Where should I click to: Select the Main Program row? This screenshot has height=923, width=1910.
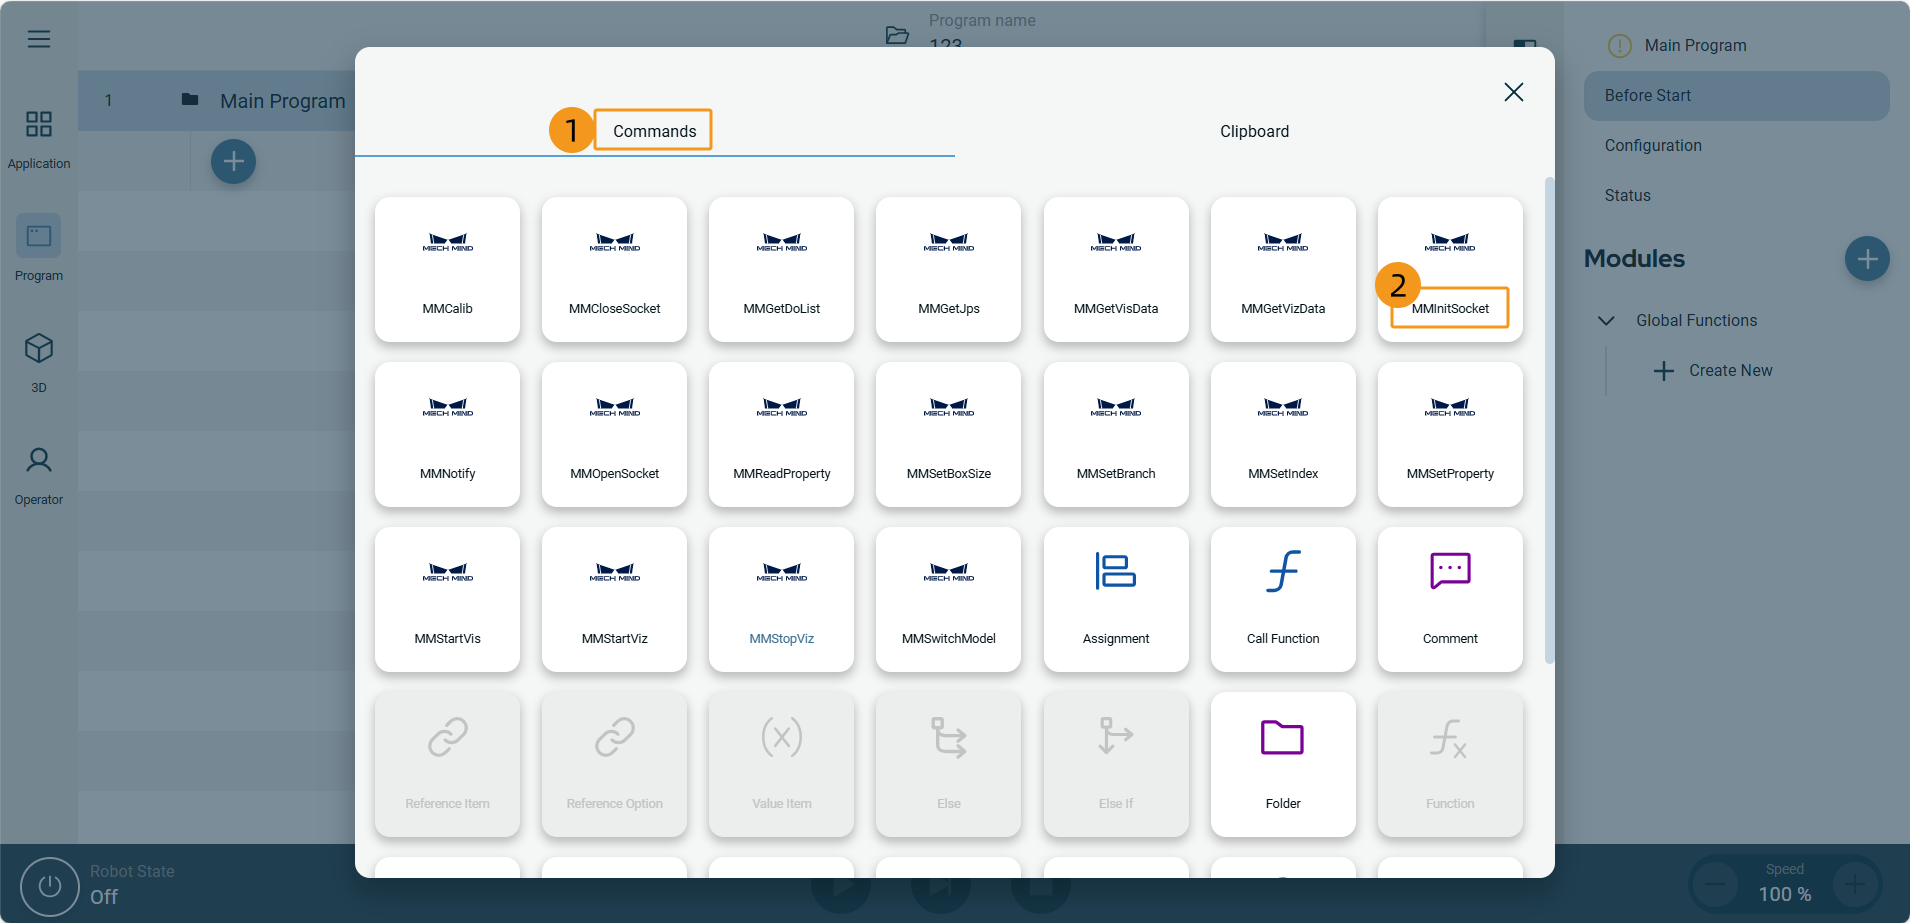point(217,101)
